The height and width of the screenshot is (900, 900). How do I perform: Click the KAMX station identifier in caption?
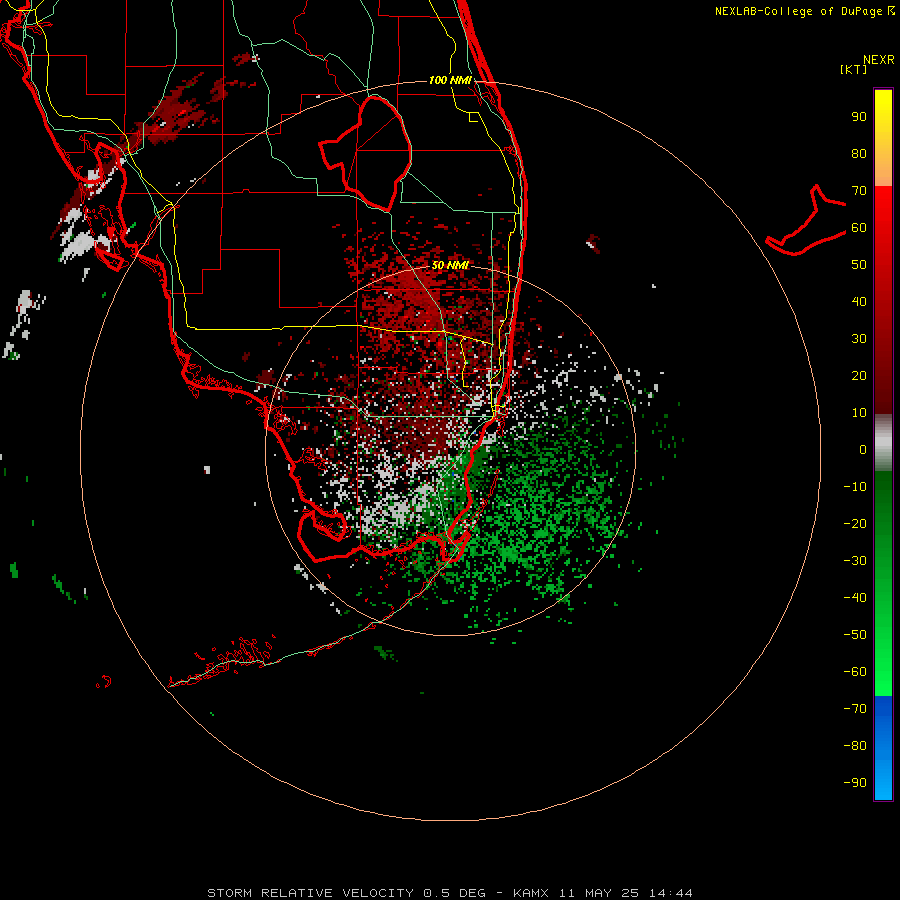[531, 893]
